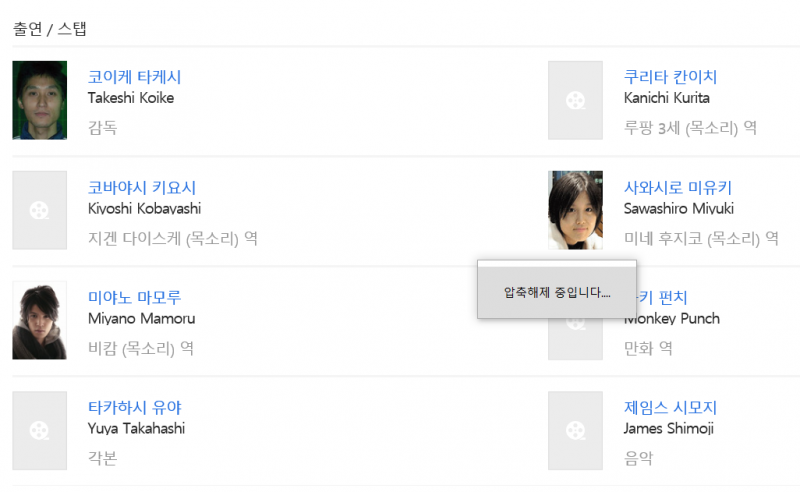Click the 압축해제 중입니다 popup message
Image resolution: width=800 pixels, height=492 pixels.
click(557, 292)
